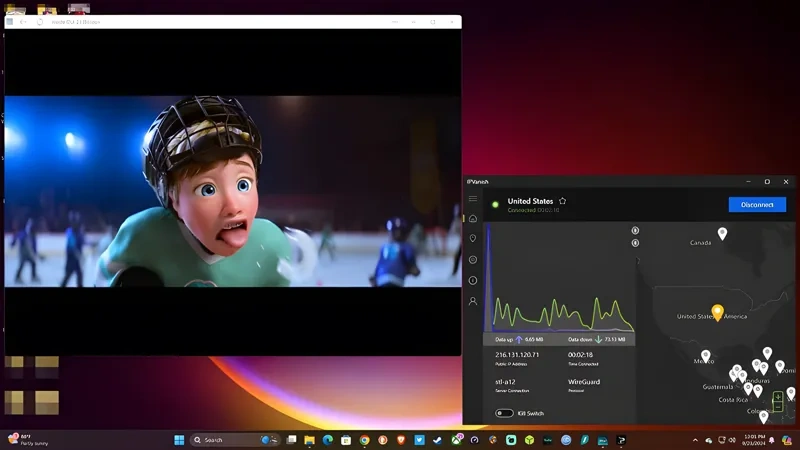Open the notifications bell in taskbar
Screen dimensions: 800x450
(772, 440)
